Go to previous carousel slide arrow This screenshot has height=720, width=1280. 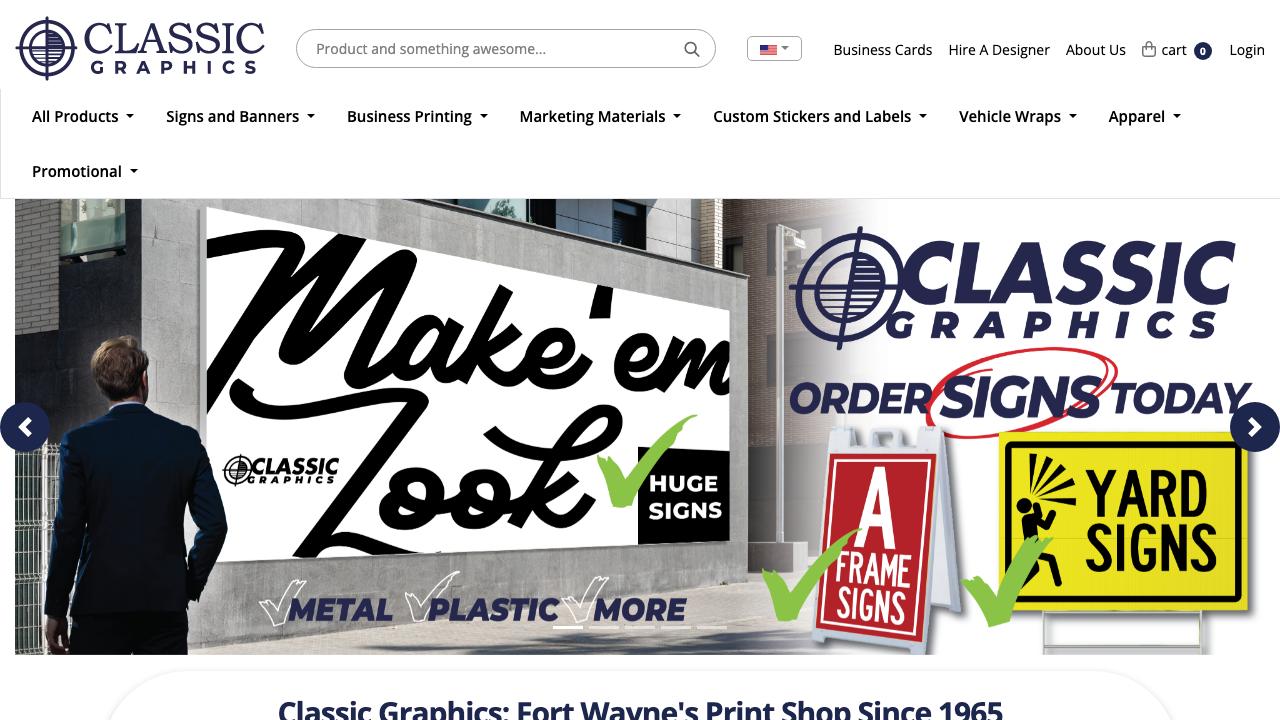(25, 427)
